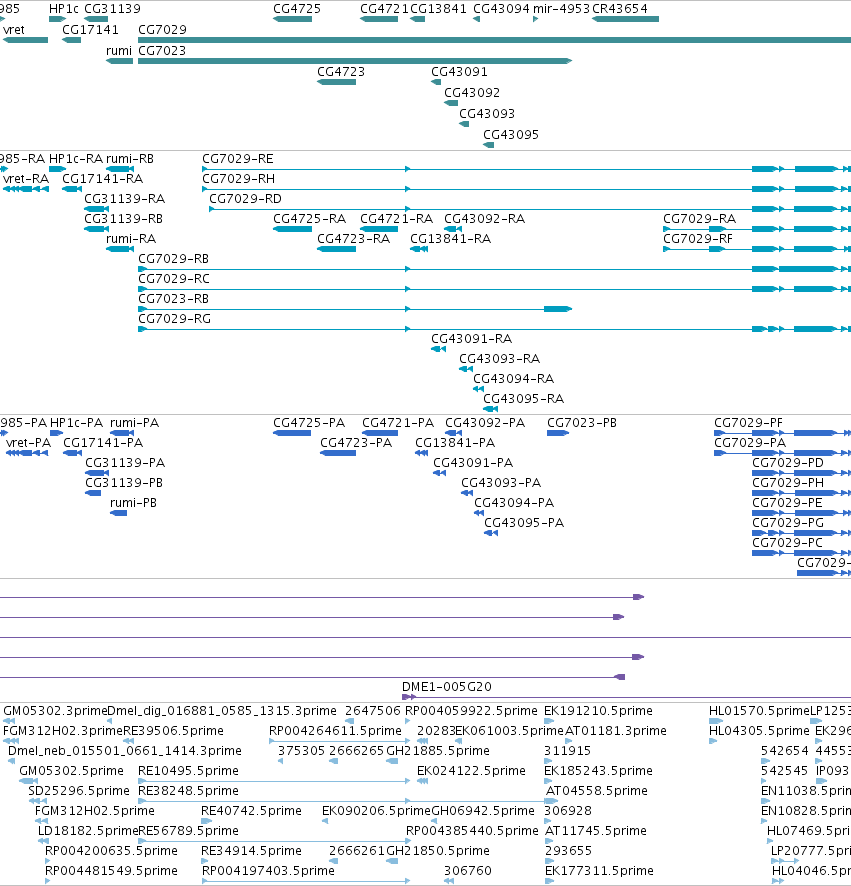Screen dimensions: 851x886
Task: Select the 542654 feature label
Action: pos(784,751)
